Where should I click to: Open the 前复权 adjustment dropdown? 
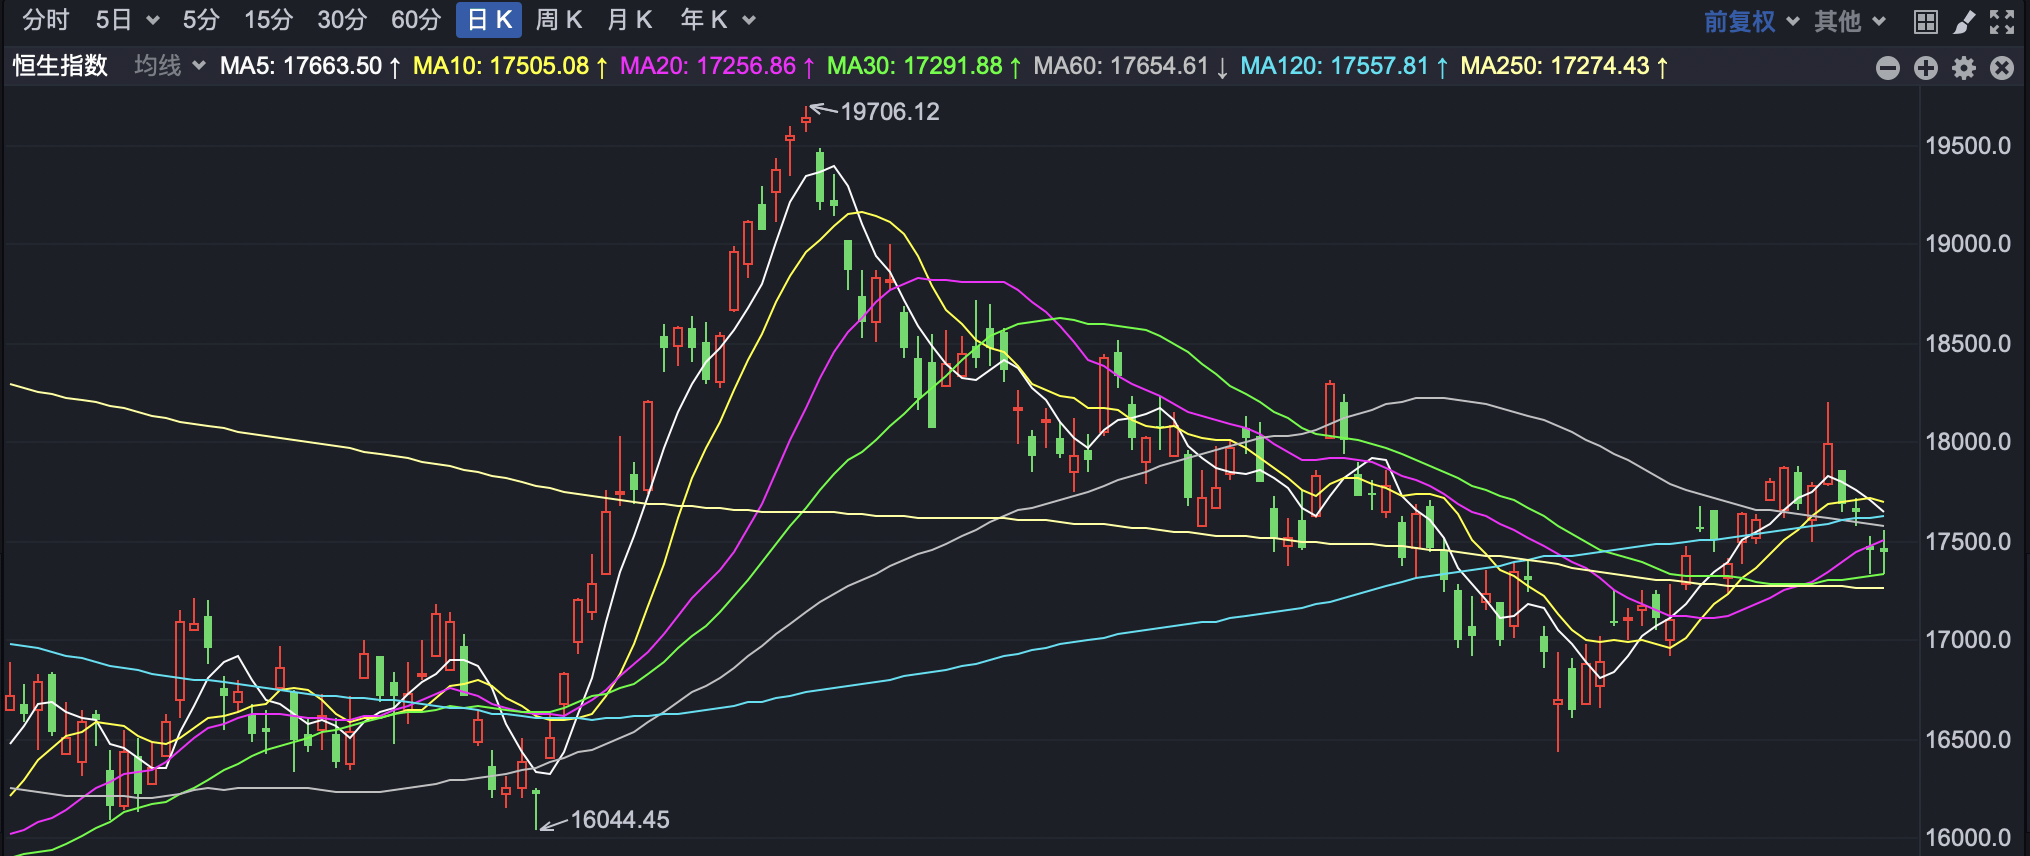click(x=1751, y=21)
